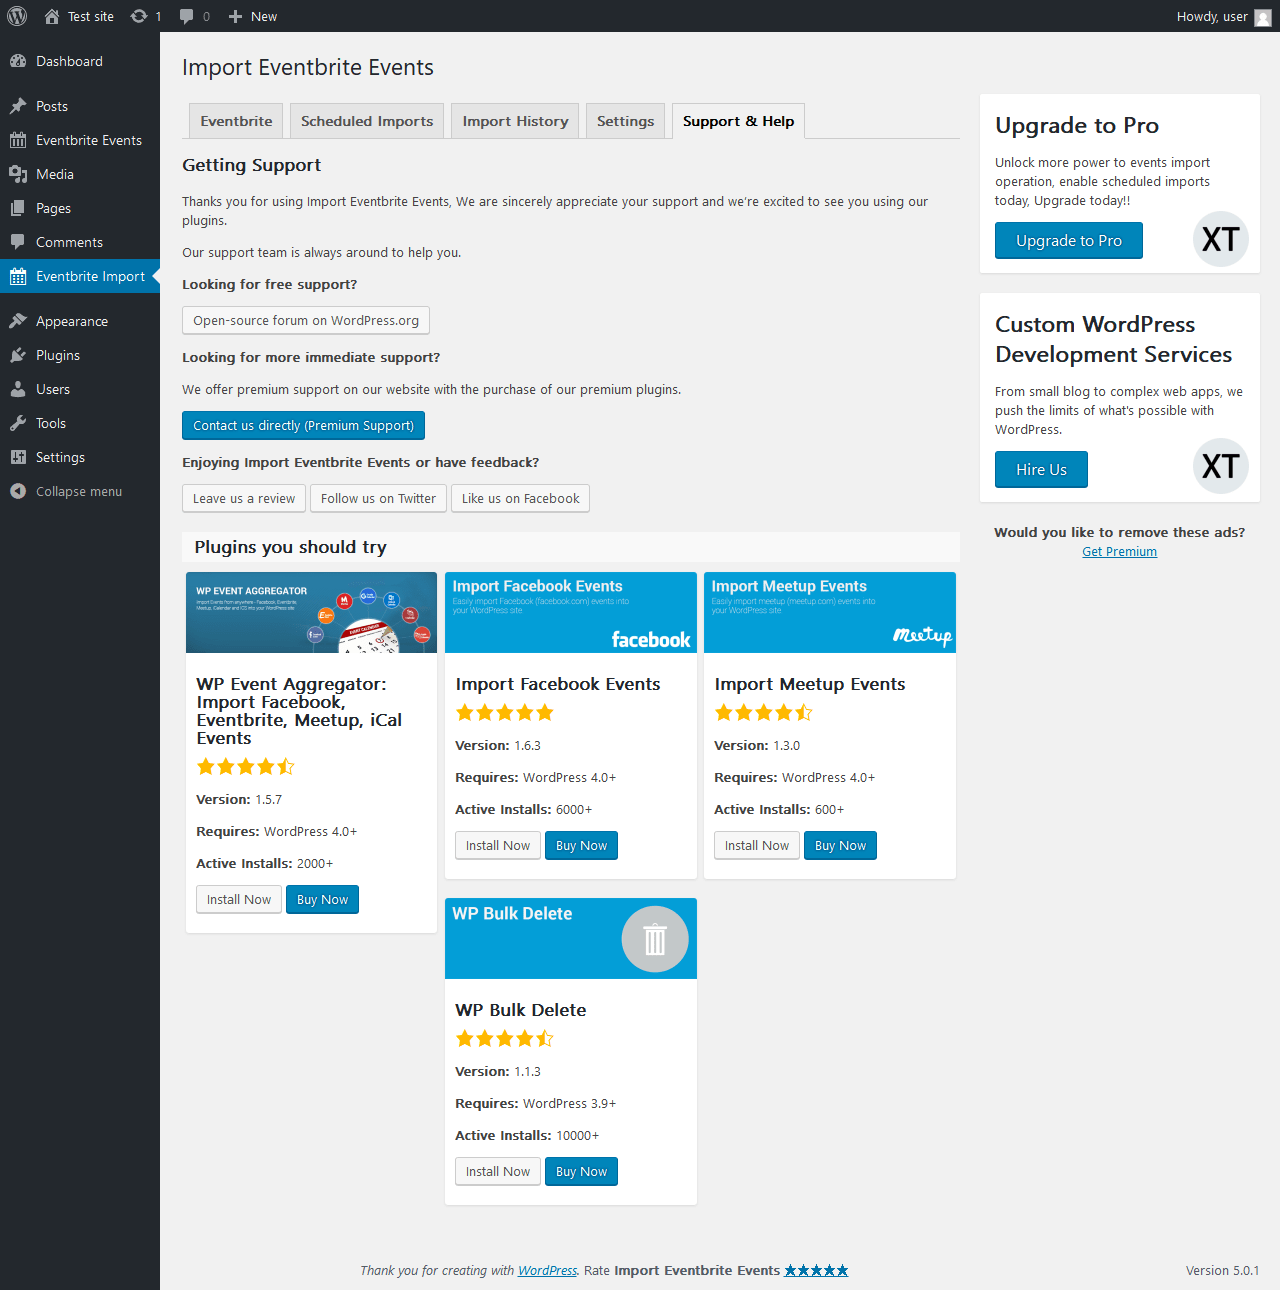Click the Import Meetup Events banner image
Viewport: 1280px width, 1290px height.
(x=830, y=612)
